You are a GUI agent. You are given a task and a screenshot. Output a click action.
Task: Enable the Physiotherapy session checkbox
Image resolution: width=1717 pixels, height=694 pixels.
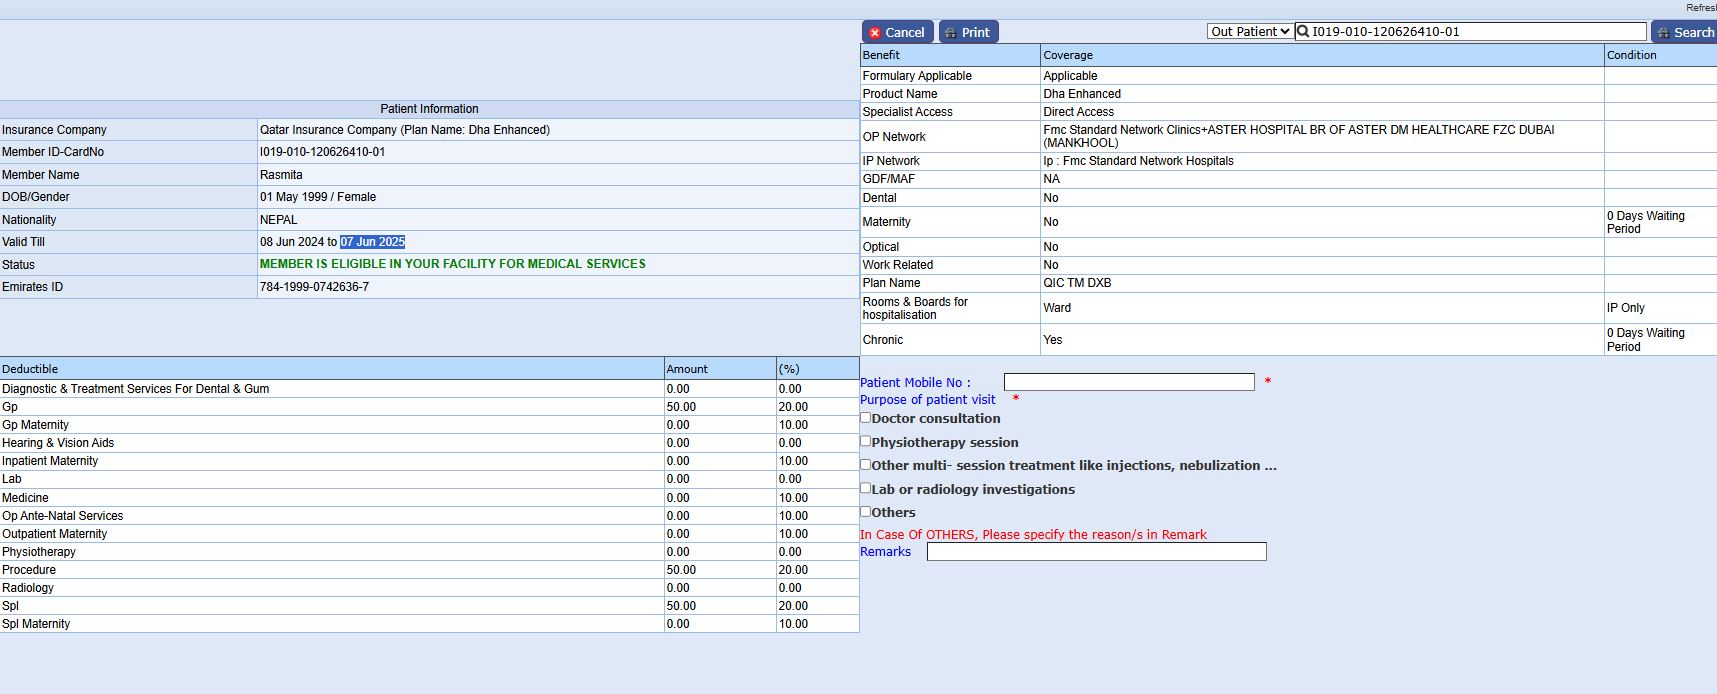pos(866,441)
